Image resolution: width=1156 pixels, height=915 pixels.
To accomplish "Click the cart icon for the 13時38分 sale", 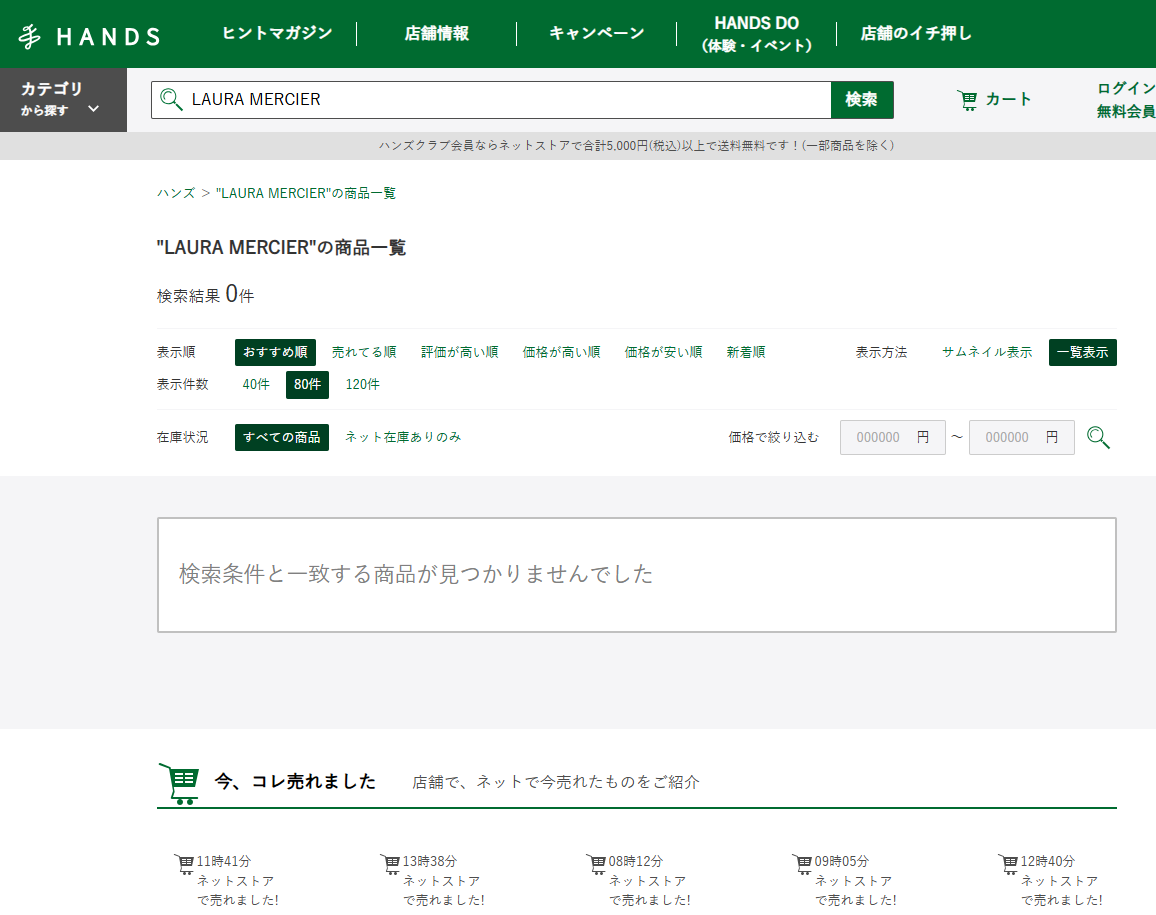I will 390,863.
